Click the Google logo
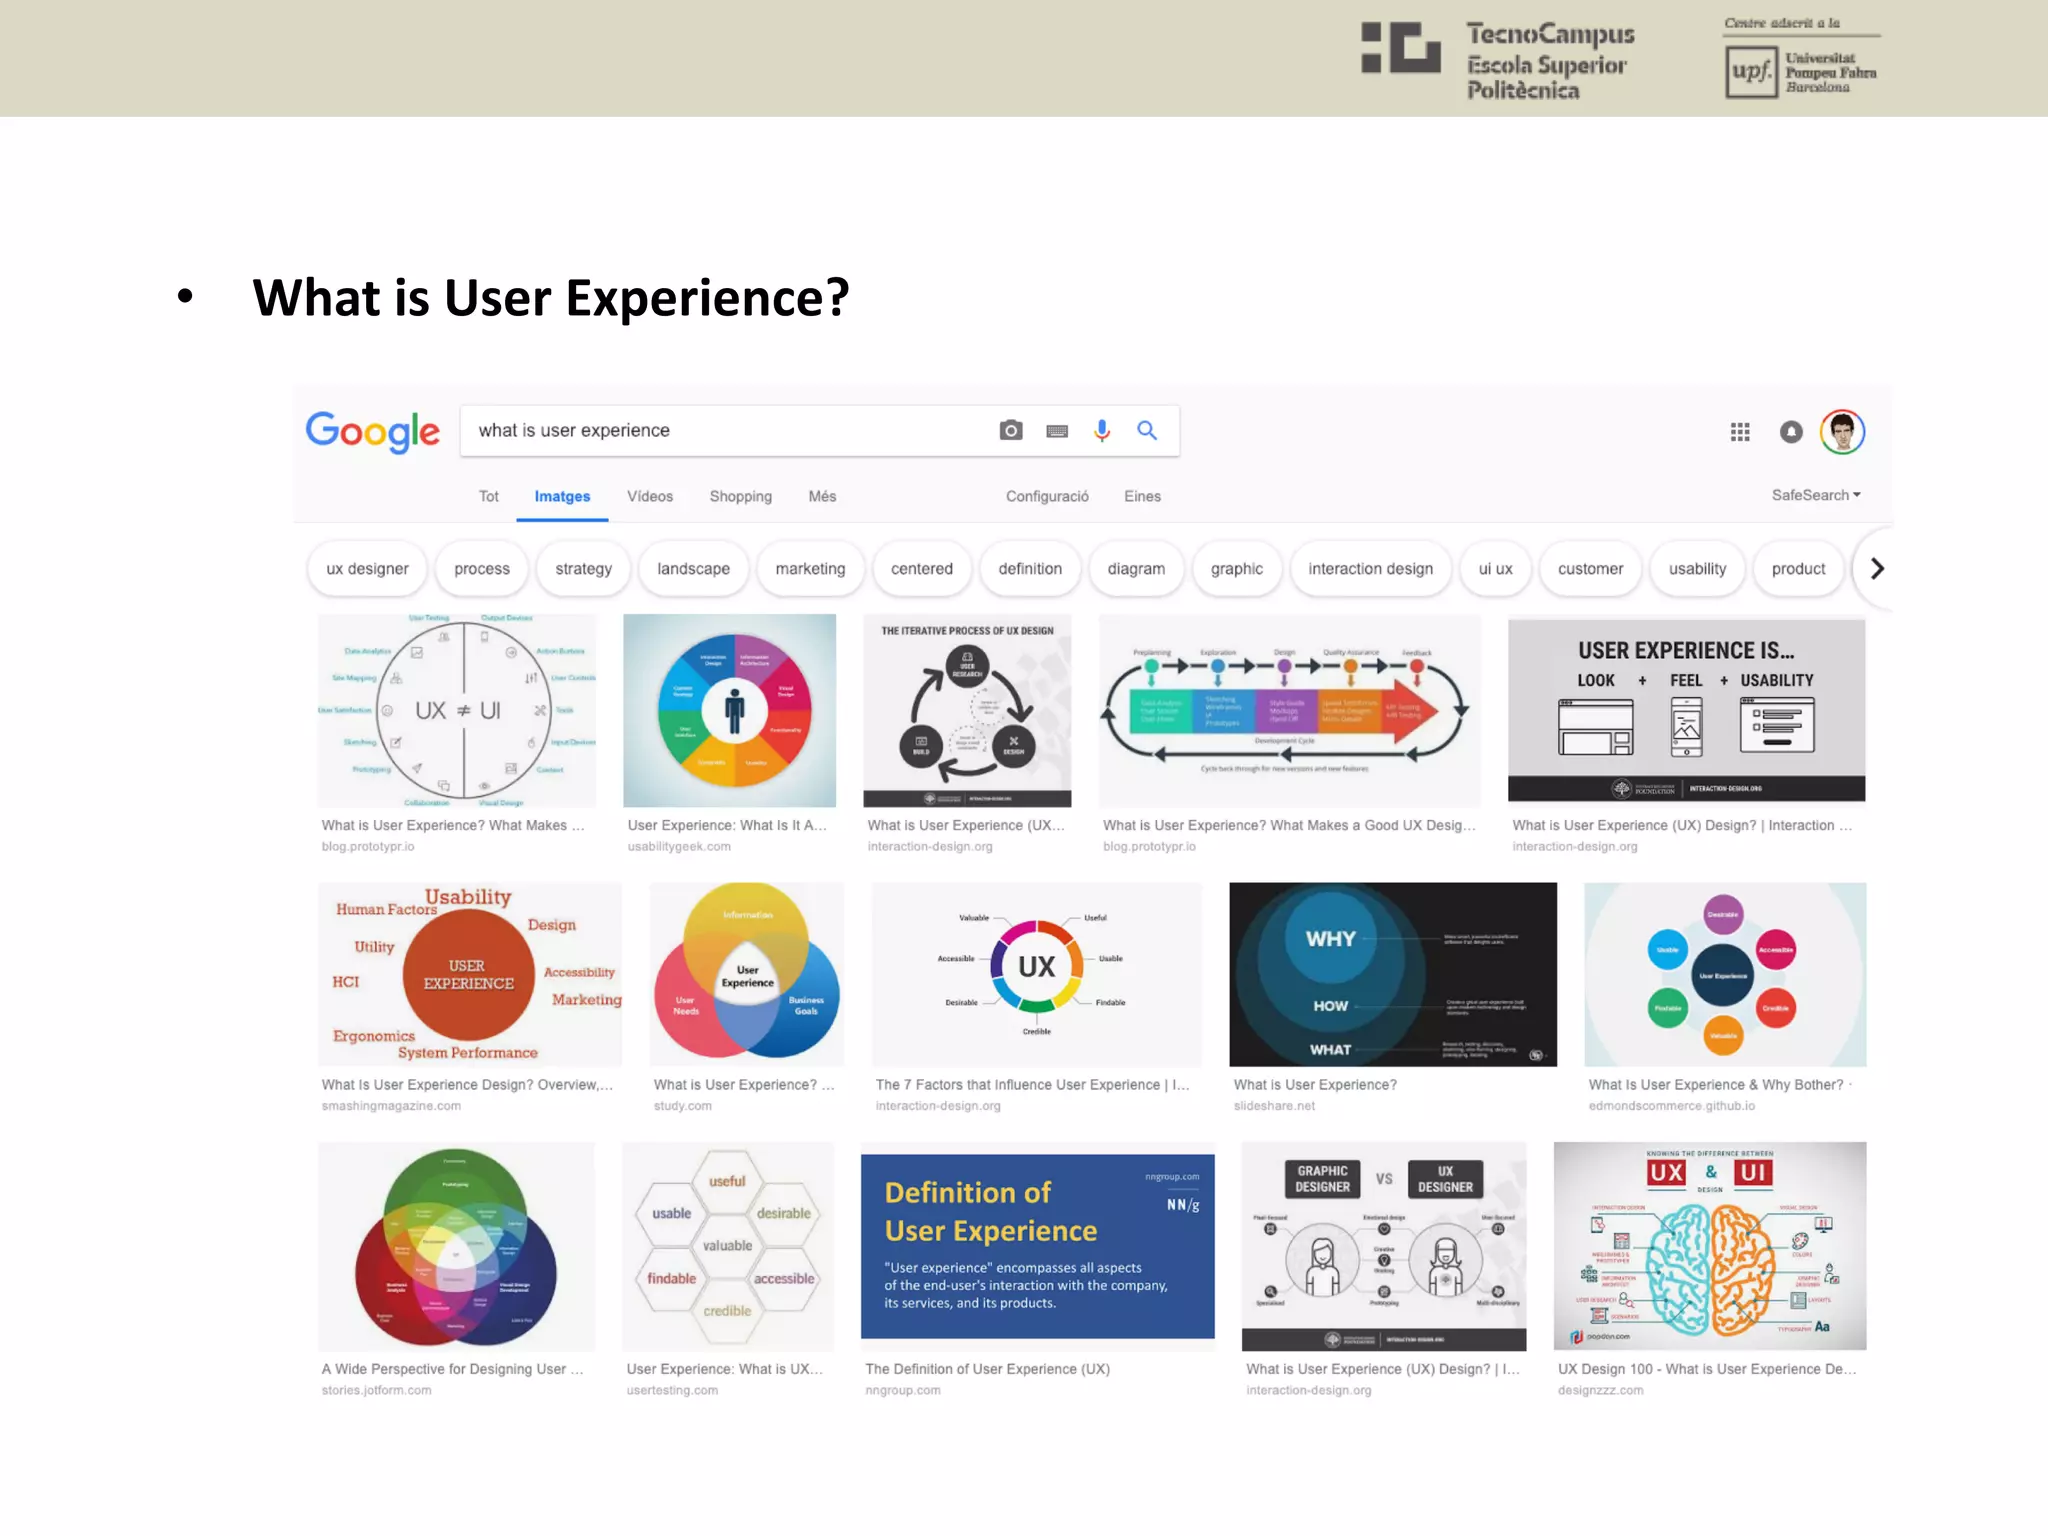 click(372, 432)
